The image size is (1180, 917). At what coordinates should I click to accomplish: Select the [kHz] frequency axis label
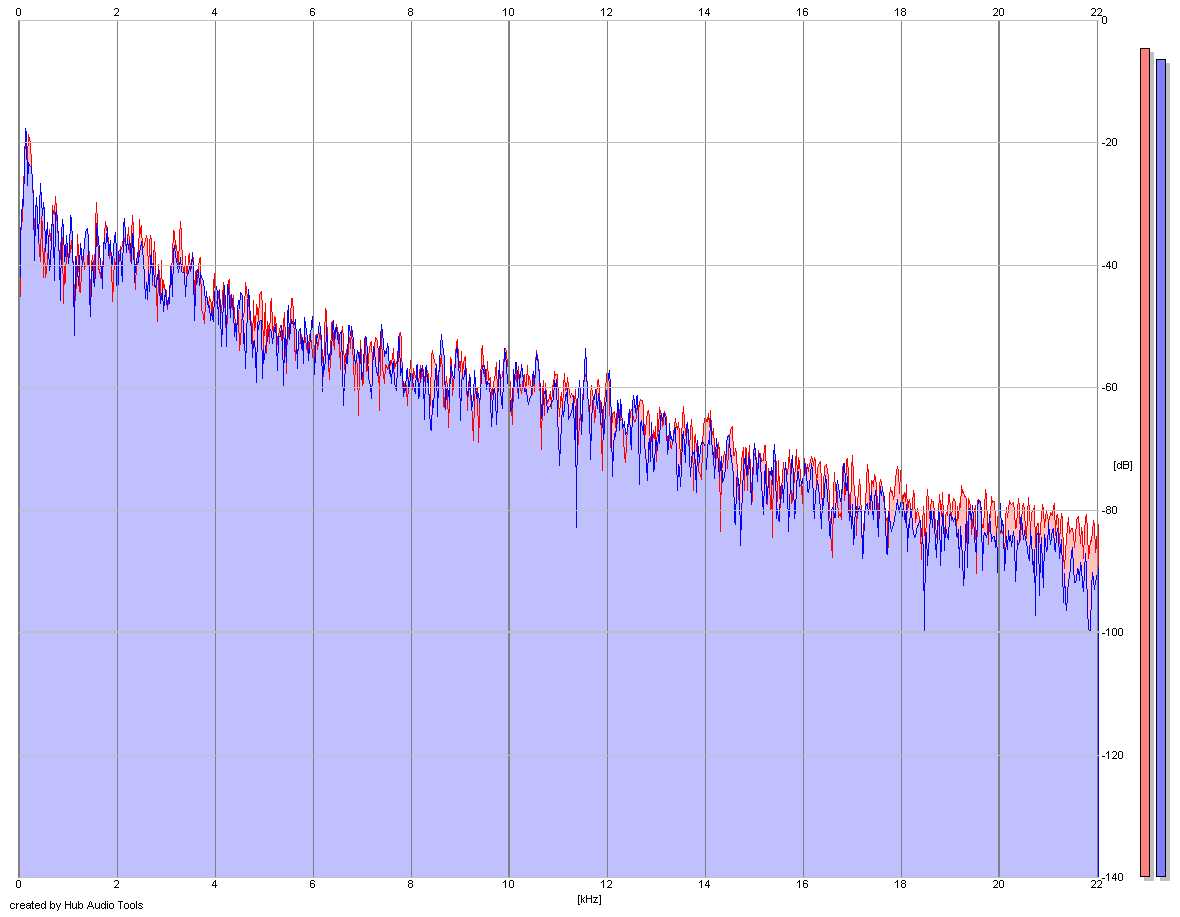click(x=589, y=899)
